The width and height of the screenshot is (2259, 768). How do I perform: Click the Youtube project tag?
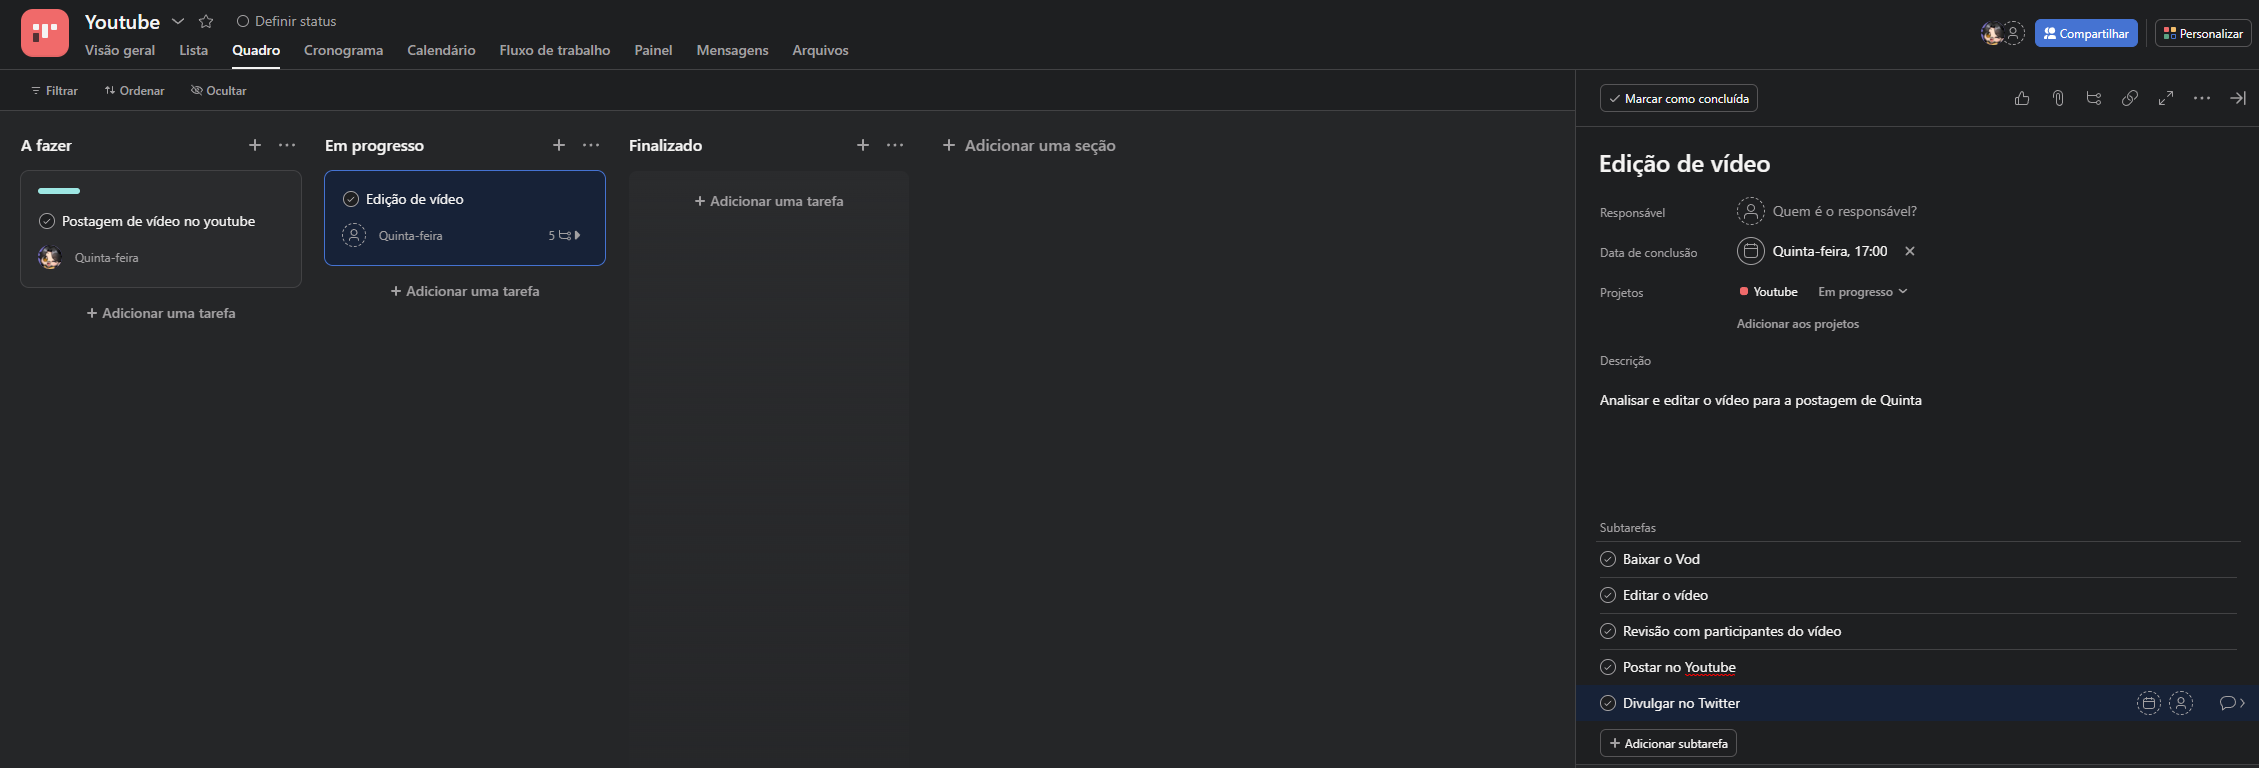click(x=1769, y=292)
